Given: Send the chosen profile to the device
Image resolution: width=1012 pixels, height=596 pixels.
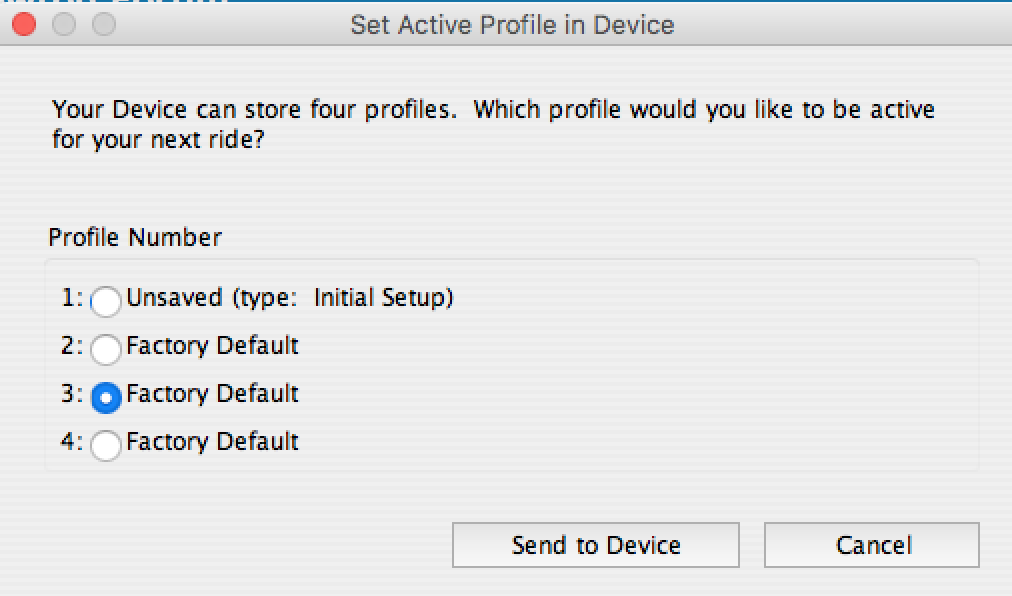Looking at the screenshot, I should pyautogui.click(x=596, y=545).
